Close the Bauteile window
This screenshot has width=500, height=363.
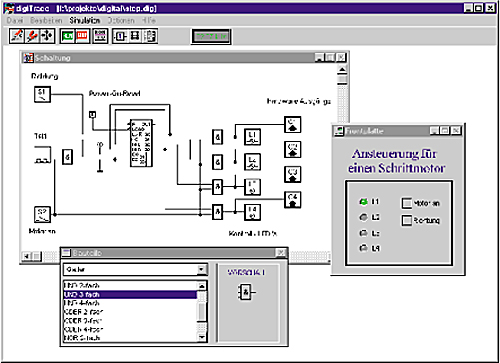281,253
